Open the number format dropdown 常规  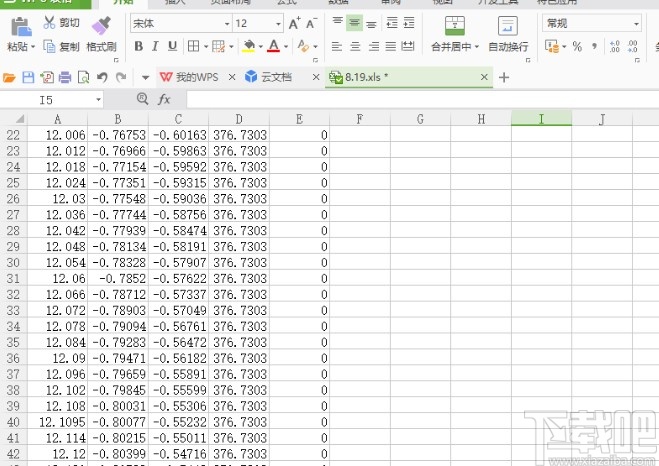tap(636, 24)
